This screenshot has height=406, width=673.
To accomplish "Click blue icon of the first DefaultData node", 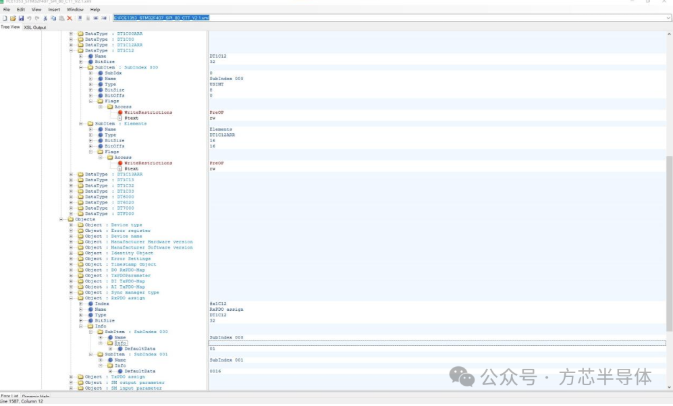I will click(x=120, y=349).
